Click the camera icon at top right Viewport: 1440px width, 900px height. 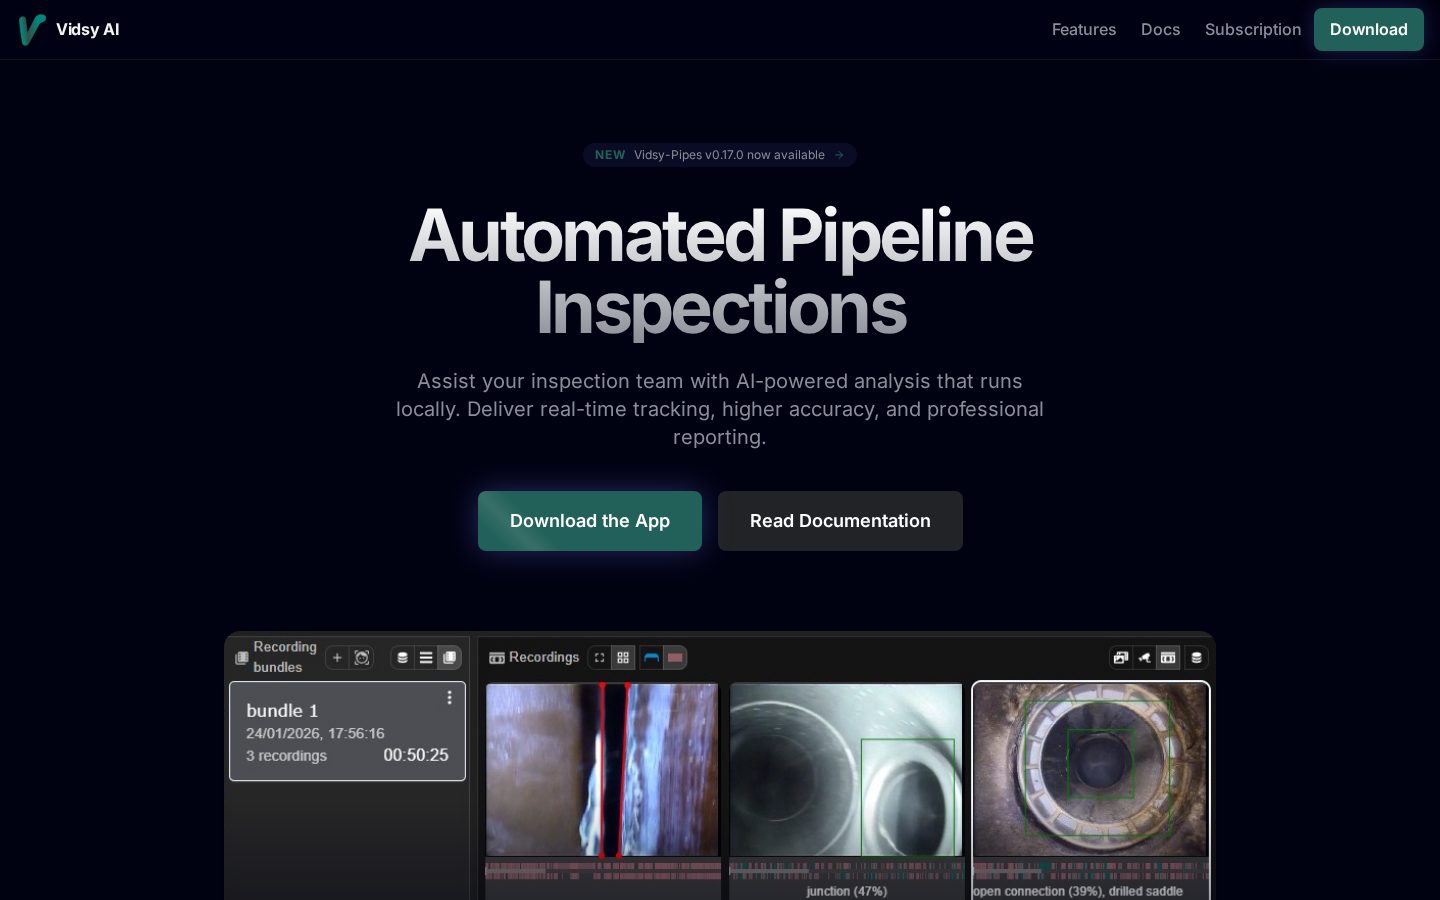[1145, 658]
